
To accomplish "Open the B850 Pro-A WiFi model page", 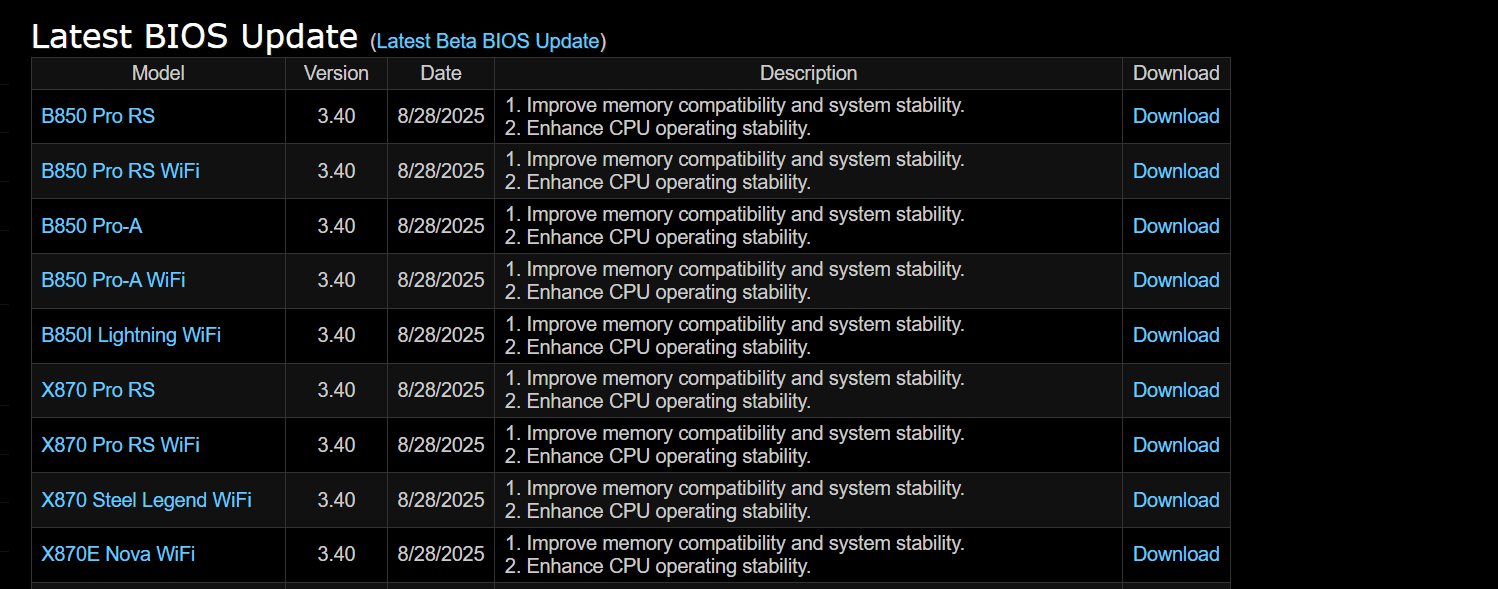I will pos(113,280).
